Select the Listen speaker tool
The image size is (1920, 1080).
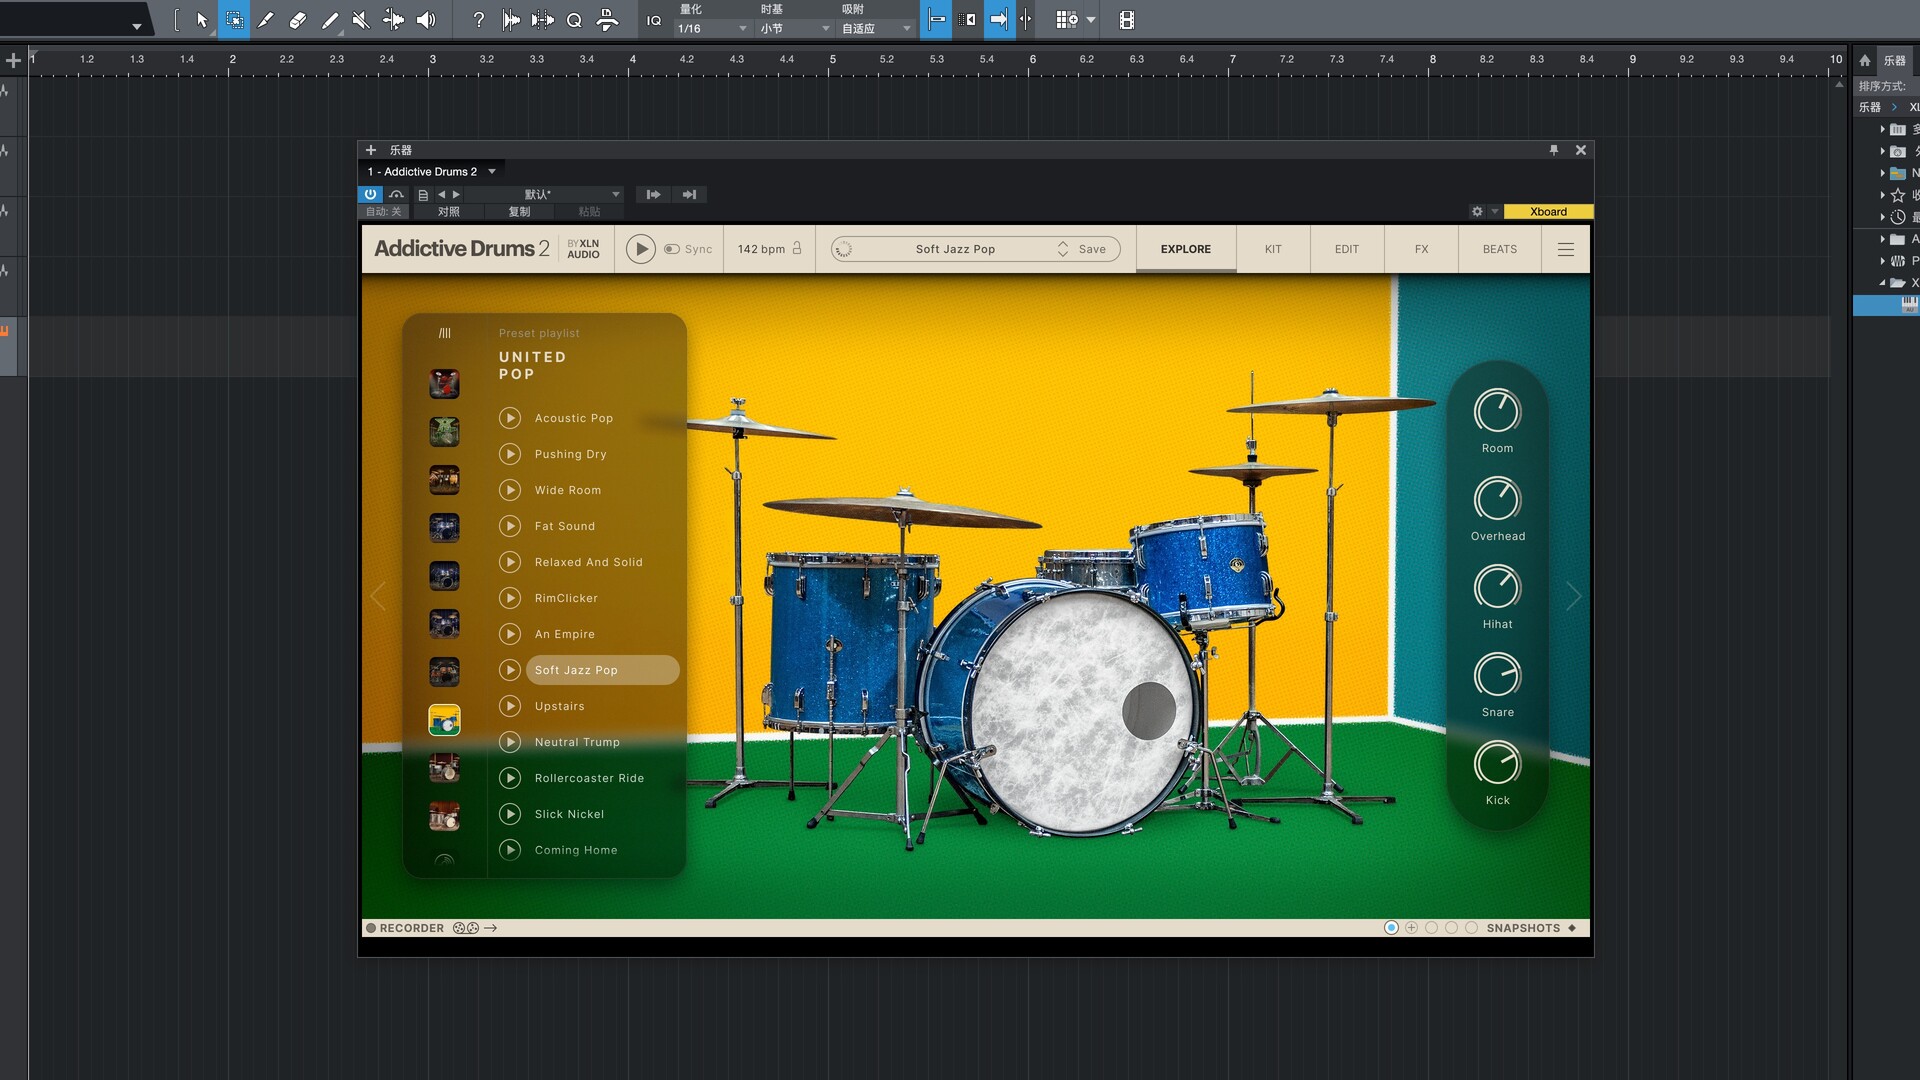coord(426,20)
